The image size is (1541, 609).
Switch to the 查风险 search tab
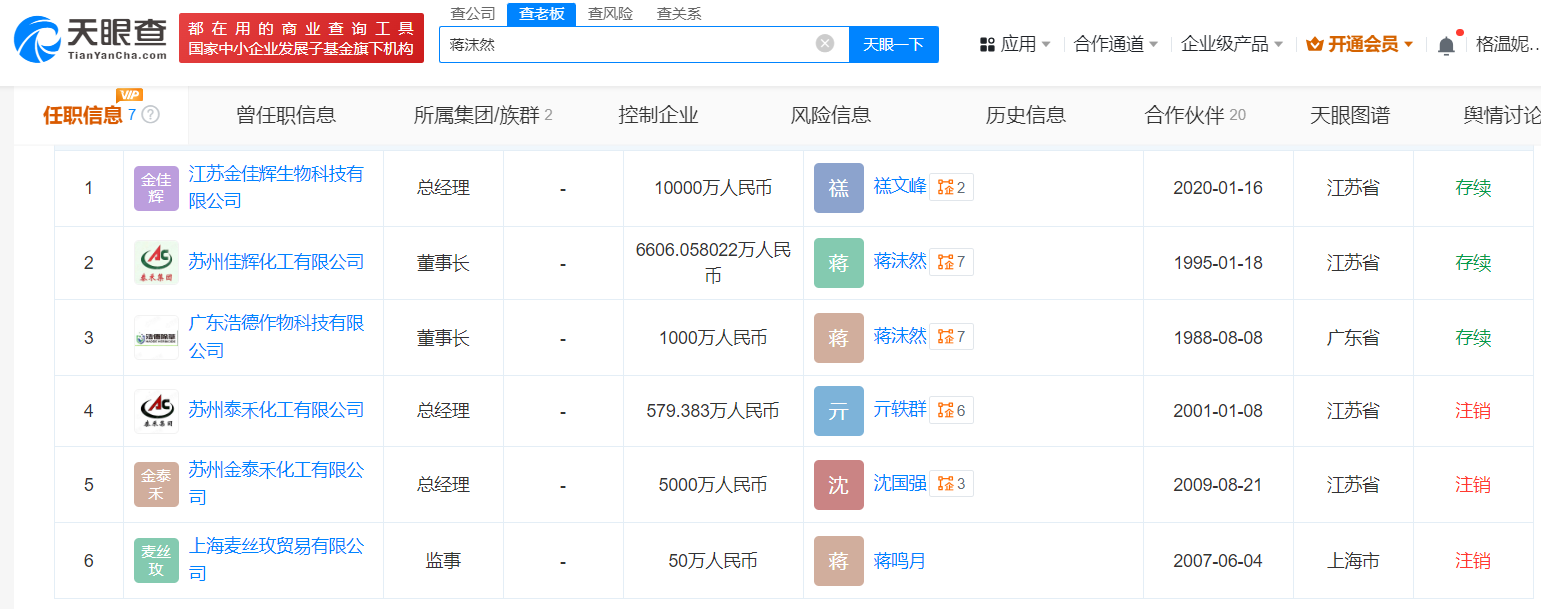[610, 13]
